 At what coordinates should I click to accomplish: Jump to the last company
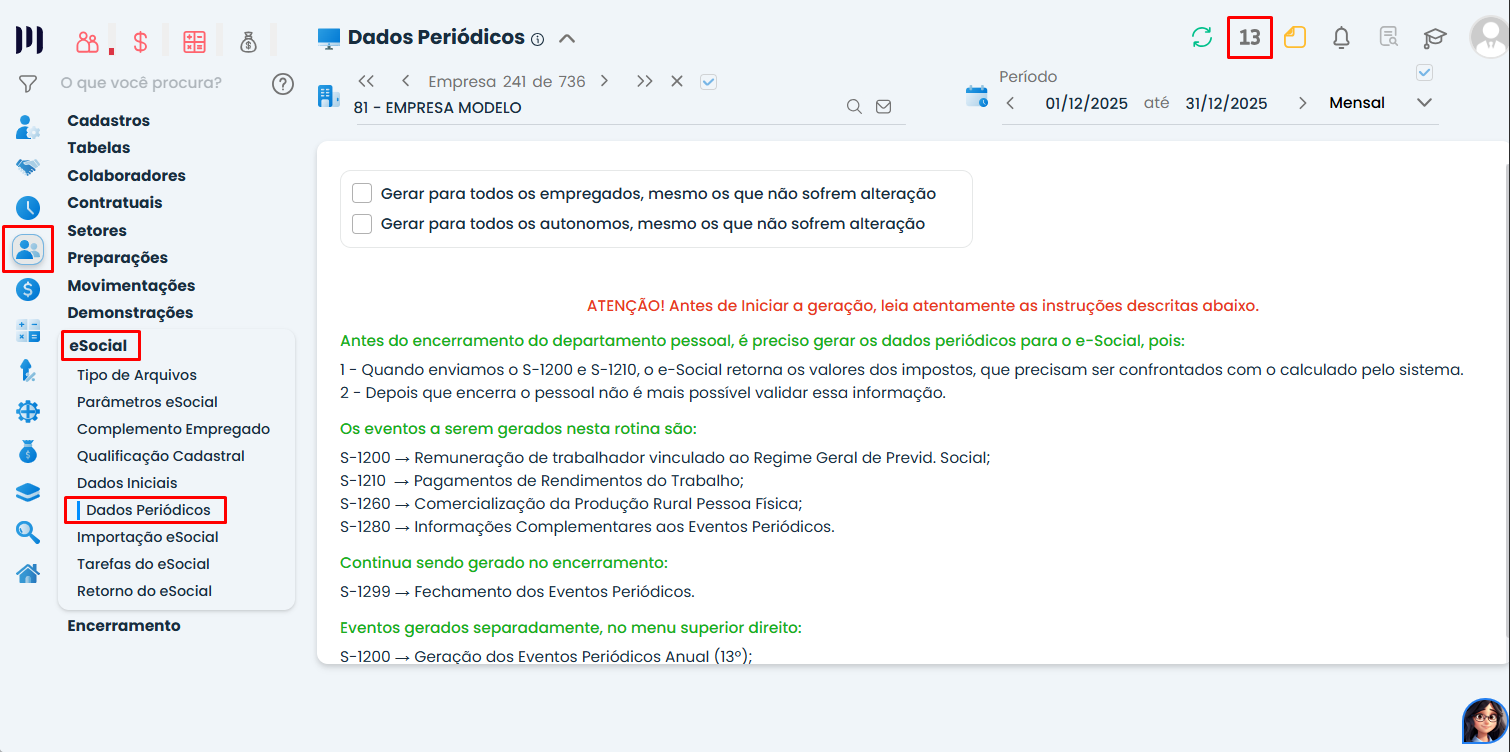click(x=644, y=81)
